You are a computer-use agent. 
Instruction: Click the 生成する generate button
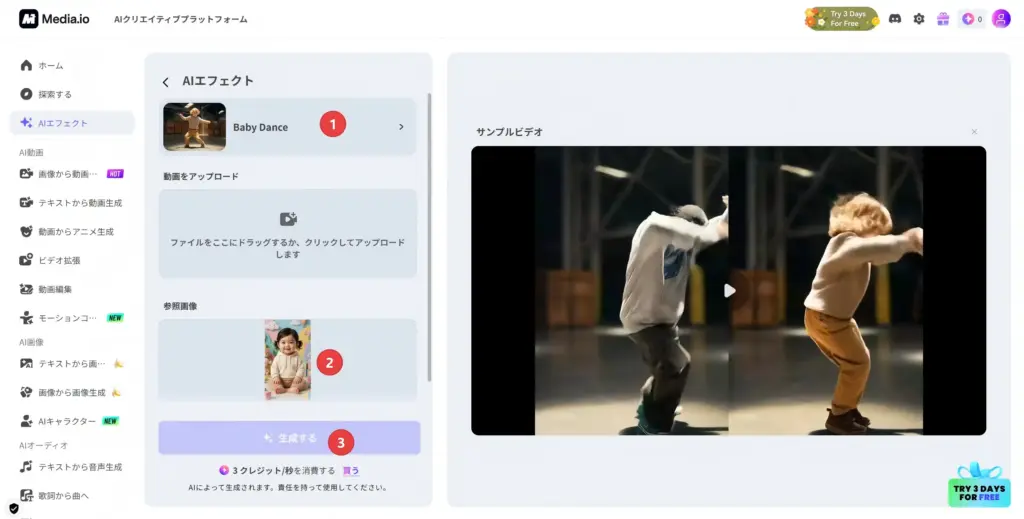289,438
